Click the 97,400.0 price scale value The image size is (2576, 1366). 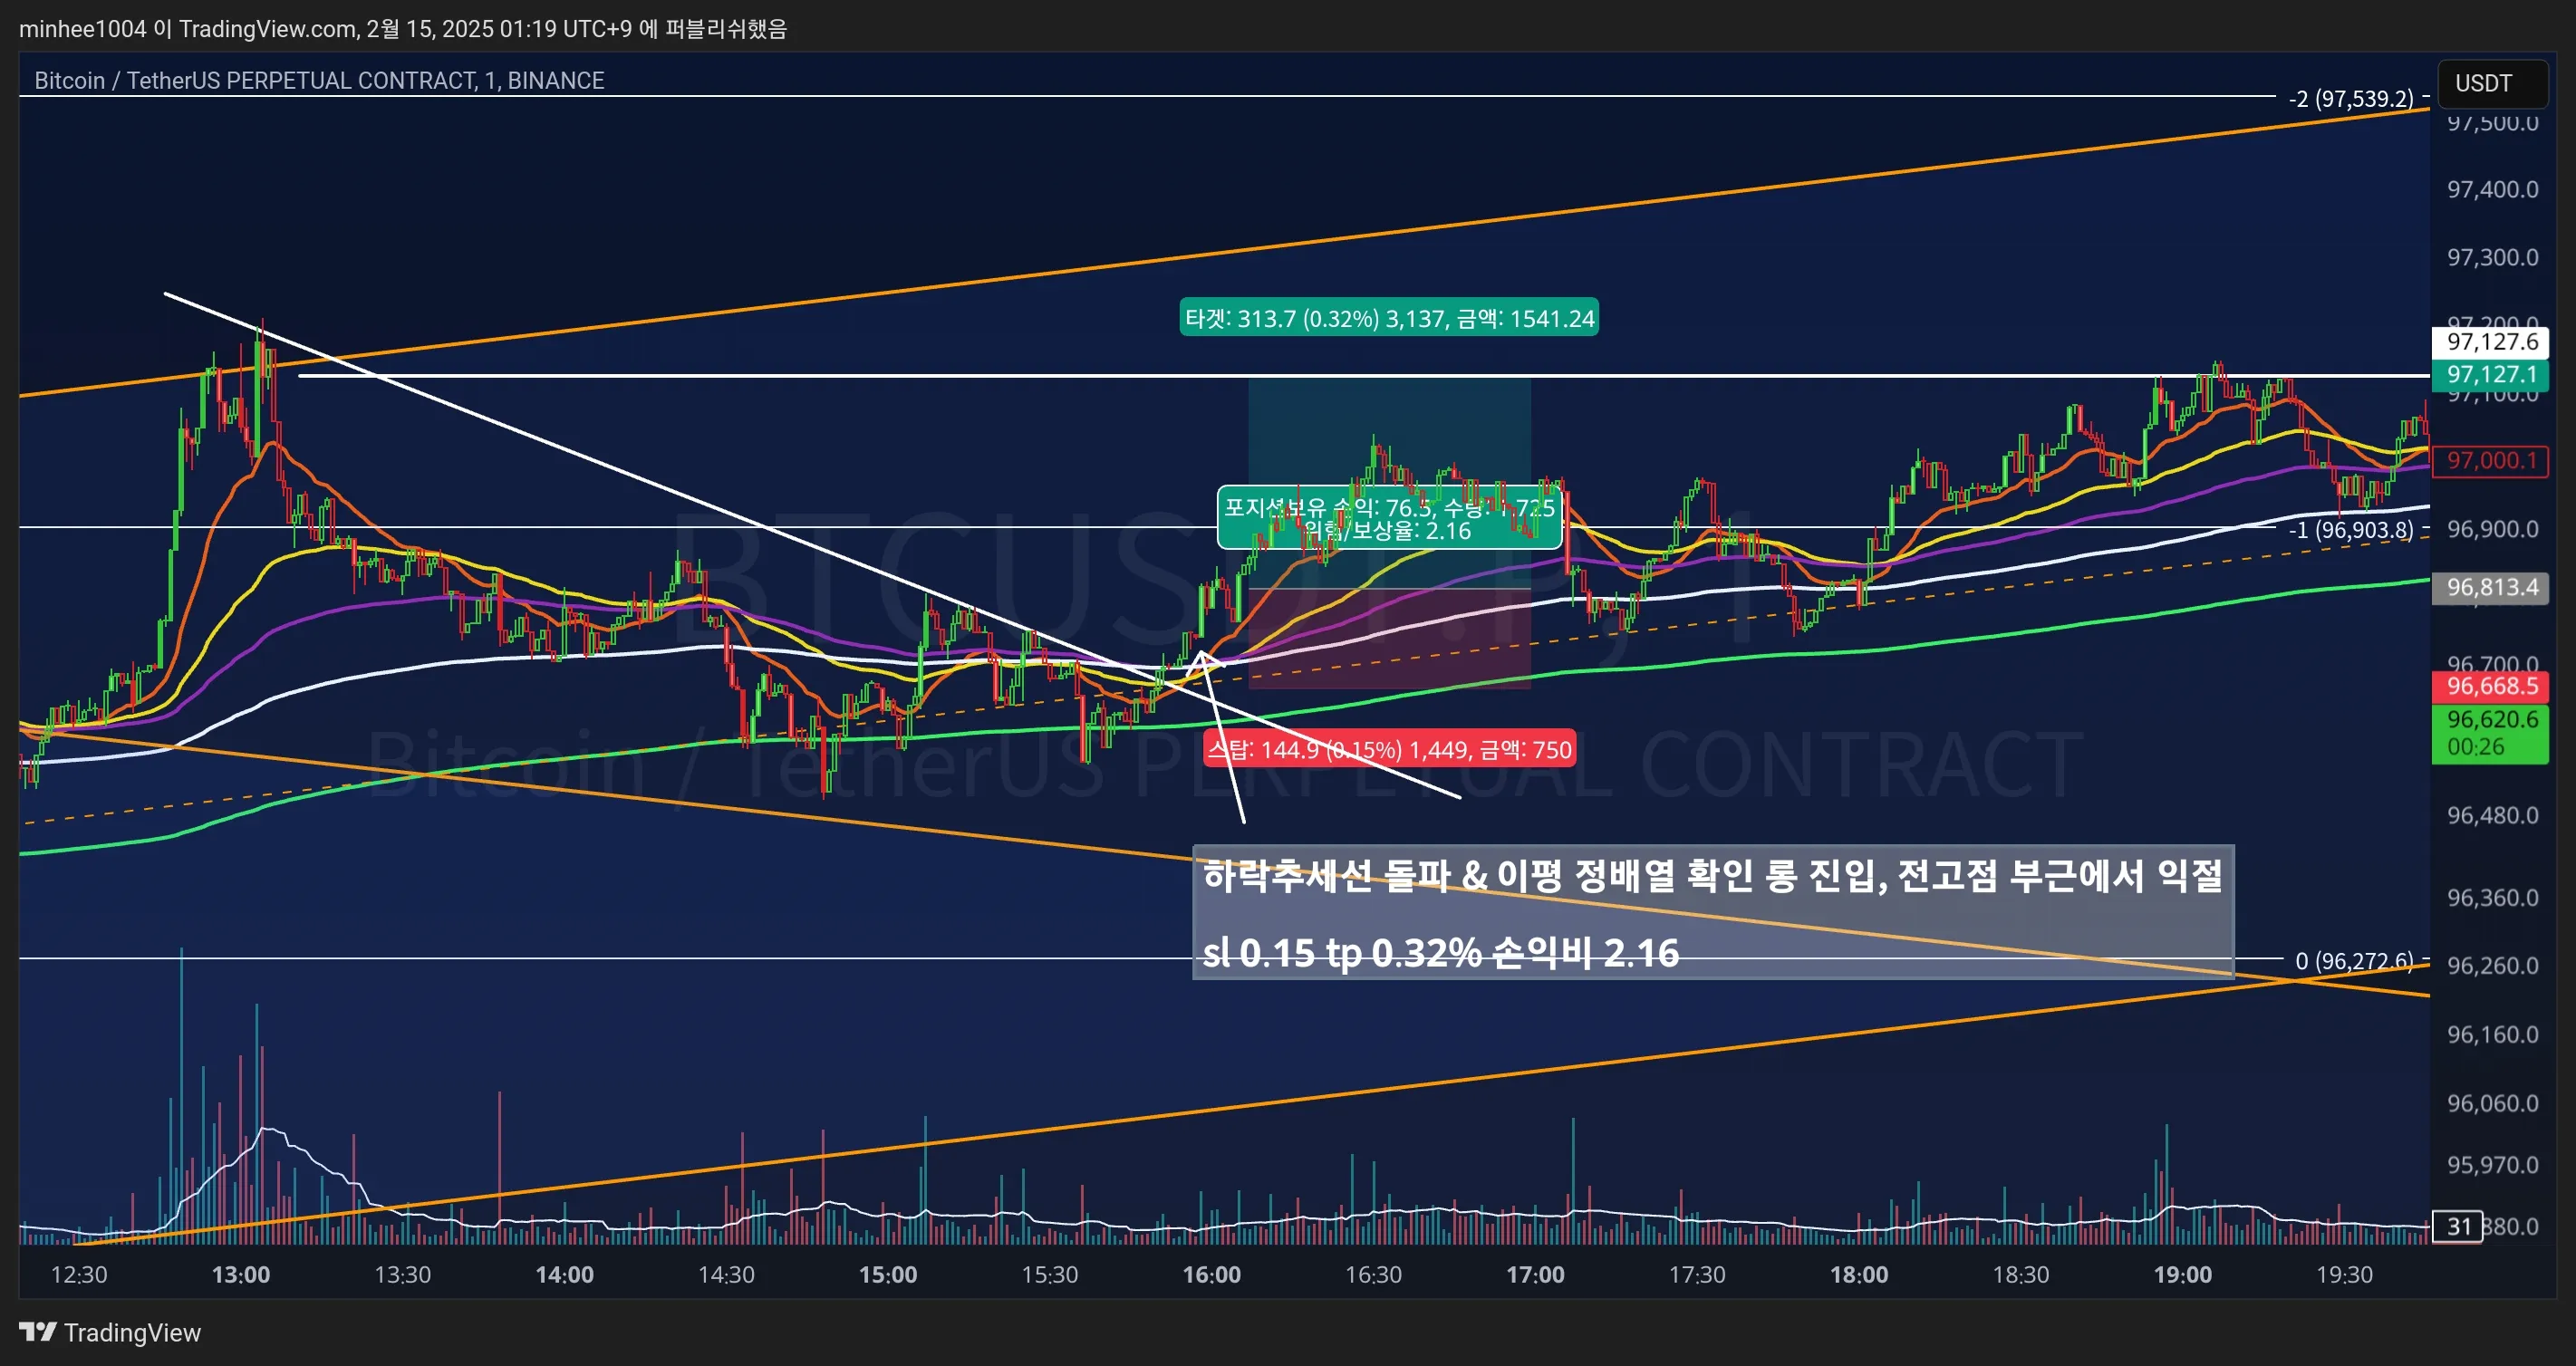coord(2492,189)
